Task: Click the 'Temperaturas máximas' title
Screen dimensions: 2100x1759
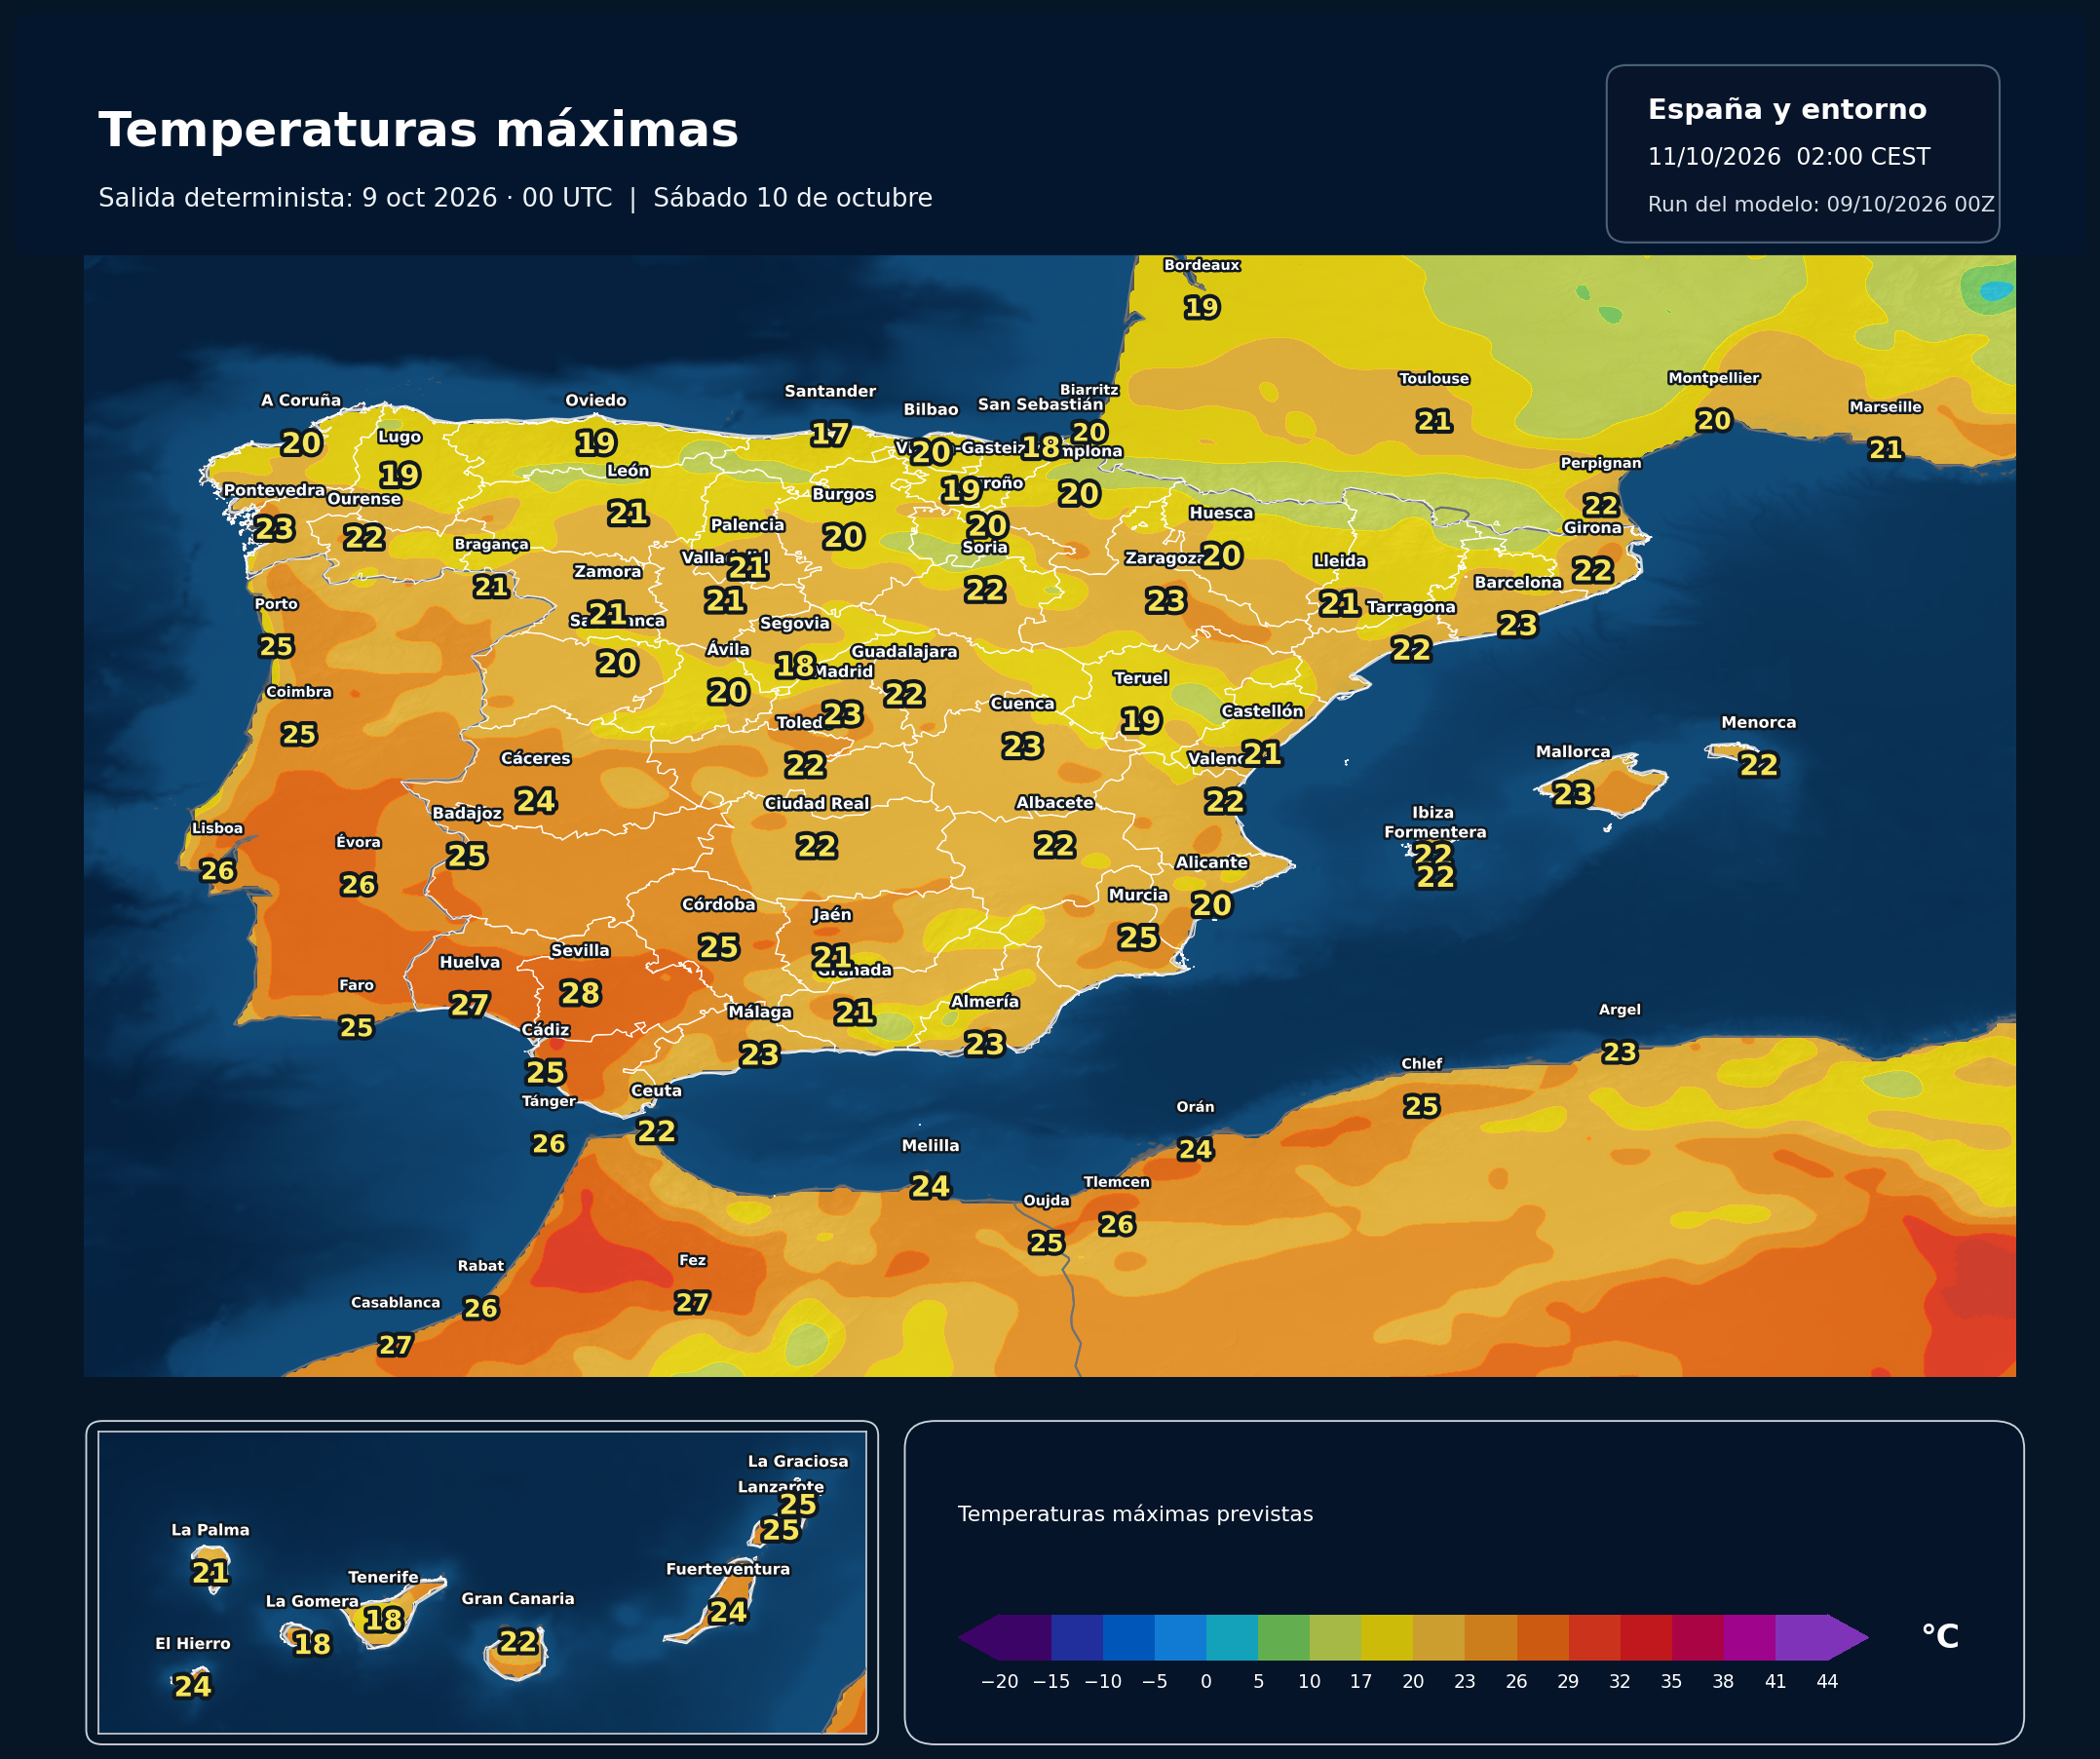Action: (418, 131)
